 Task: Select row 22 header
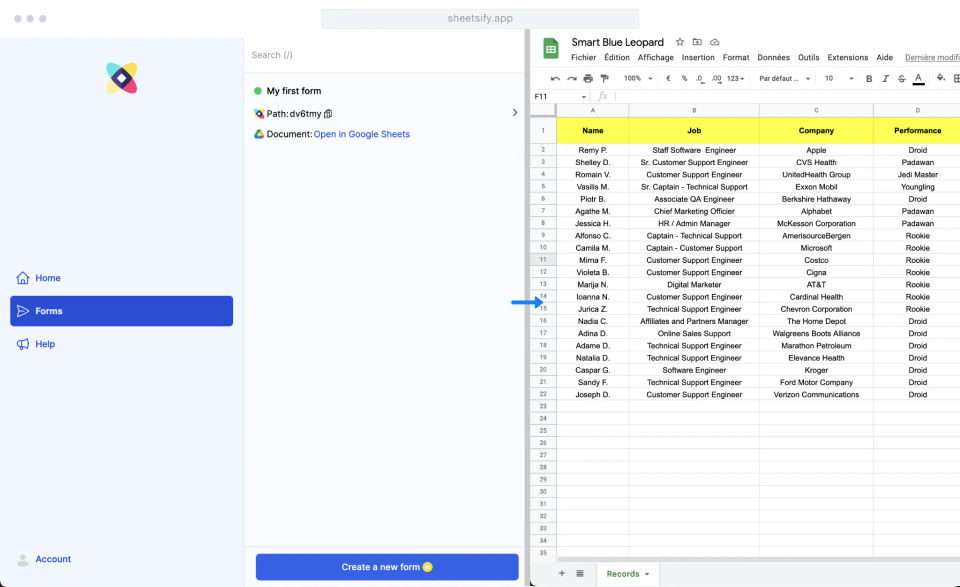[x=542, y=394]
